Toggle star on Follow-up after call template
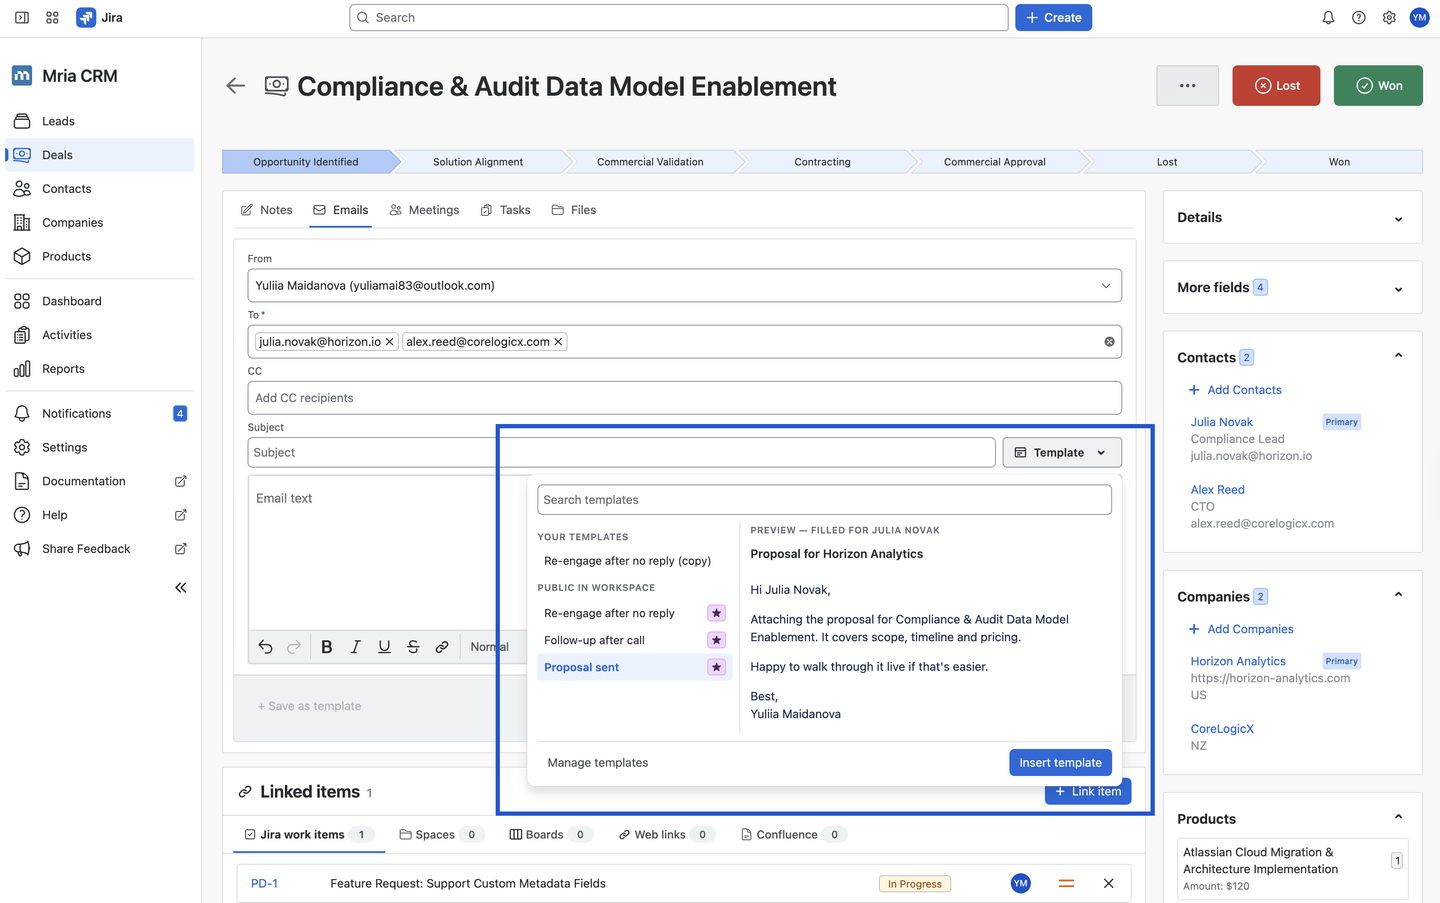This screenshot has width=1440, height=903. [x=716, y=640]
